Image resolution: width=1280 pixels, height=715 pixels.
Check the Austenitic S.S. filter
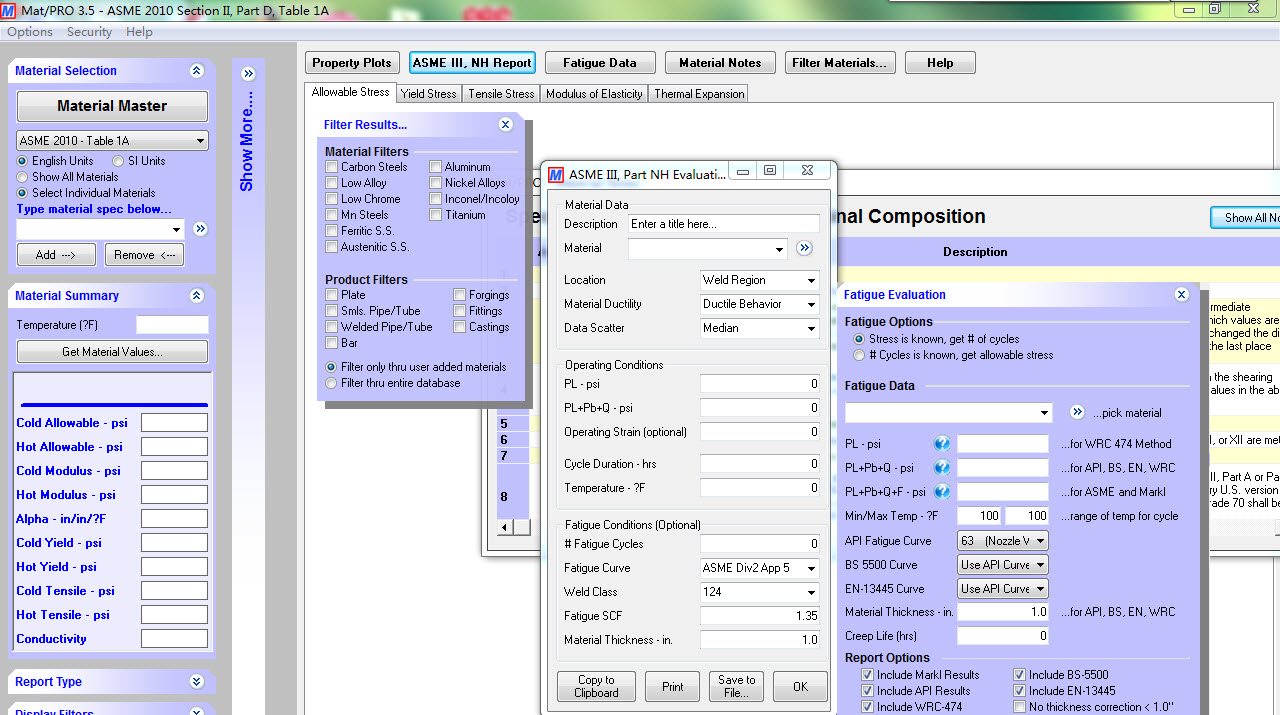click(x=331, y=247)
